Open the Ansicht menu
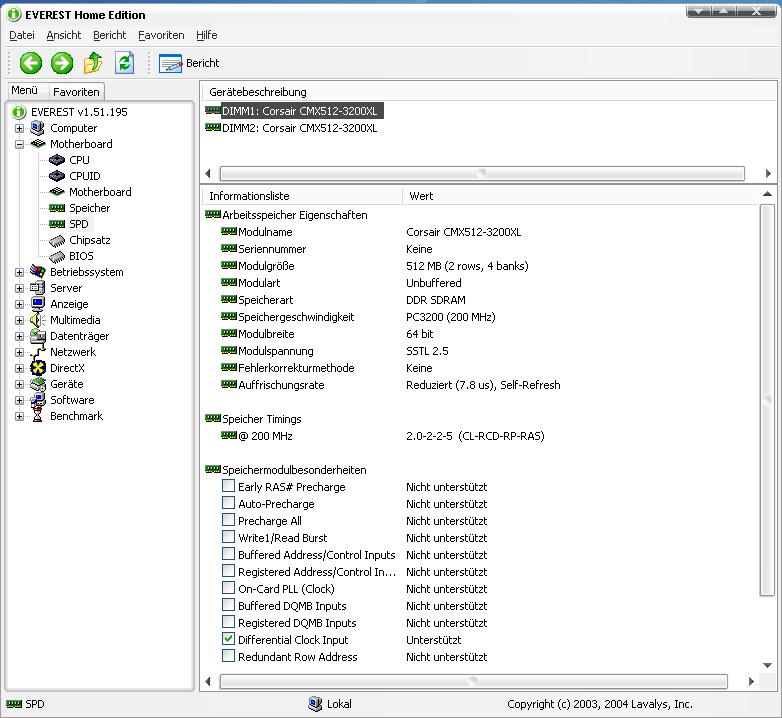782x718 pixels. click(x=64, y=35)
